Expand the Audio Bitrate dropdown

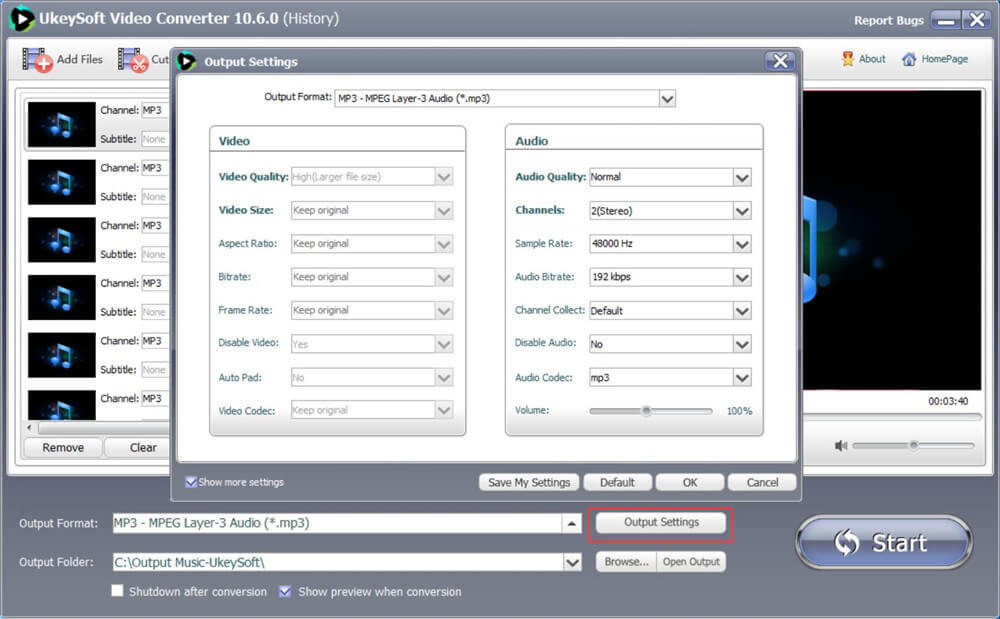point(741,277)
